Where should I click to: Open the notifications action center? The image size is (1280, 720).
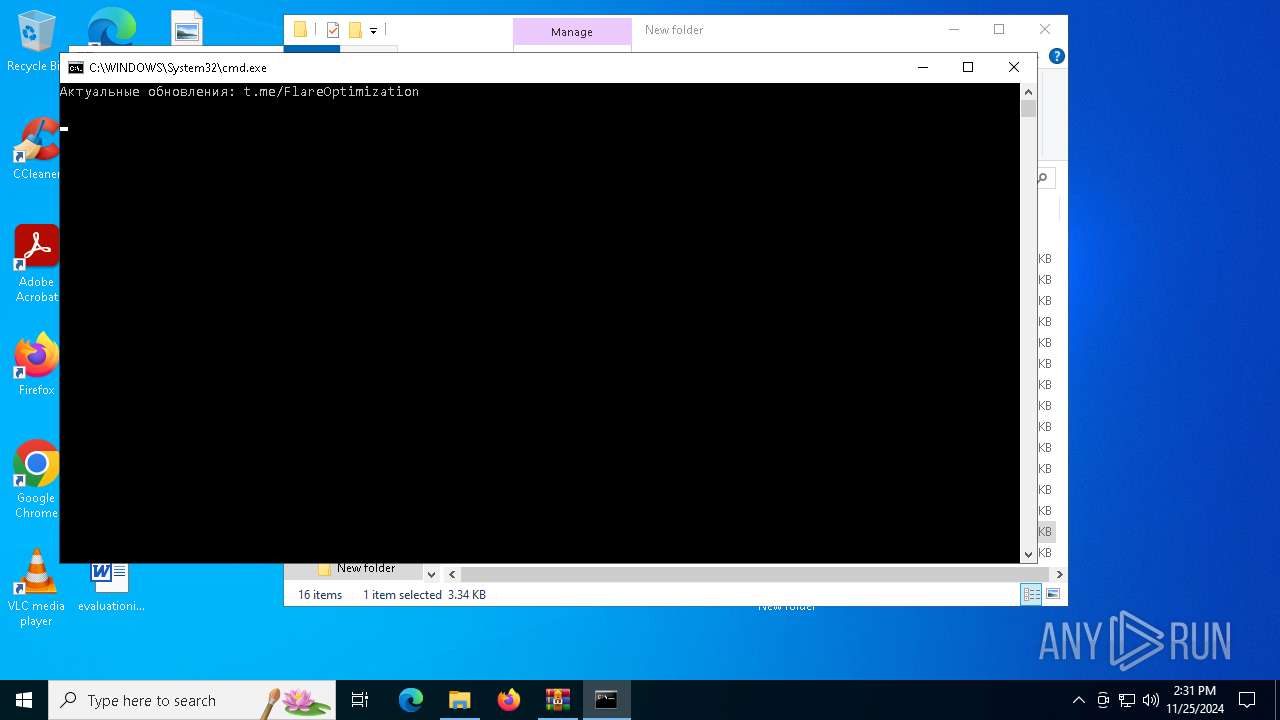[1247, 700]
